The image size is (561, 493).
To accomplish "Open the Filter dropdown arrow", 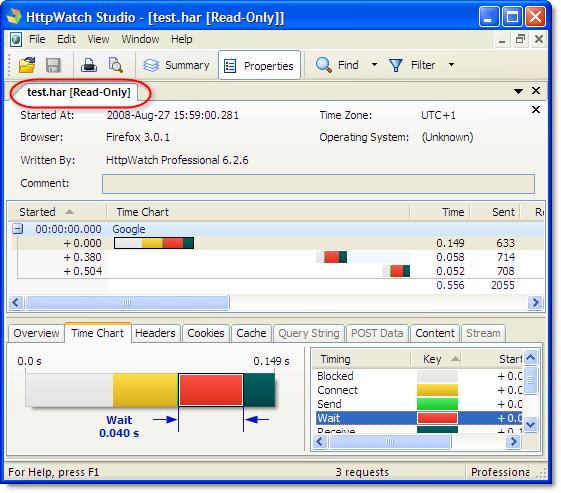I will 452,65.
